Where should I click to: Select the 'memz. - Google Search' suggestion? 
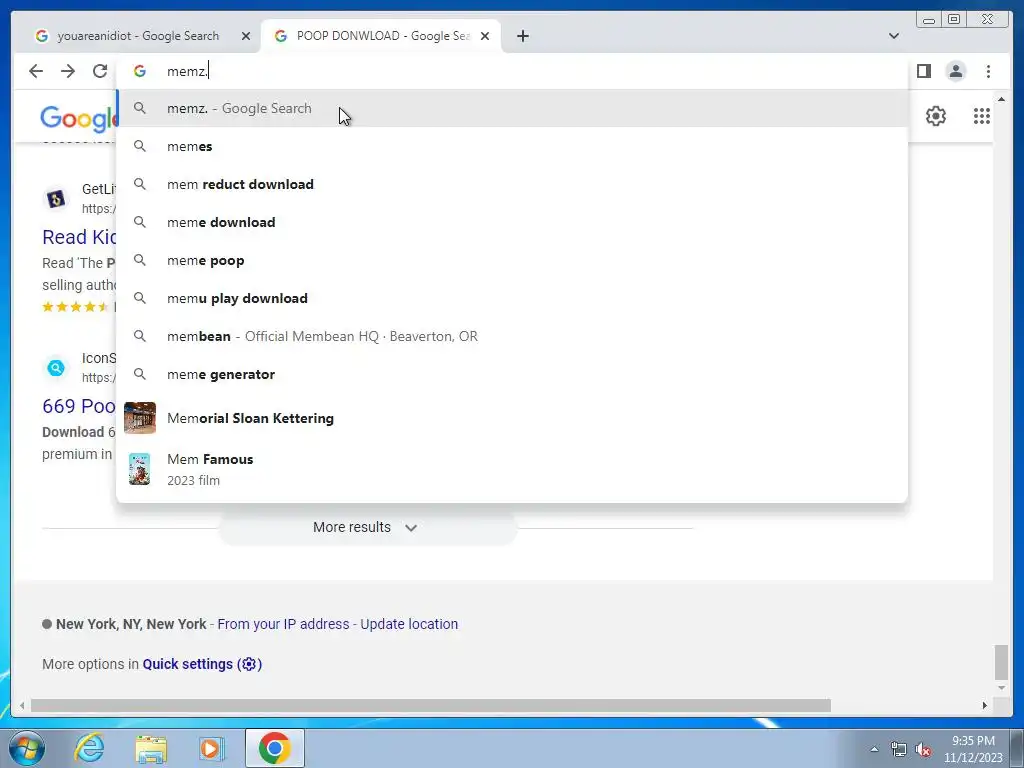tap(512, 108)
